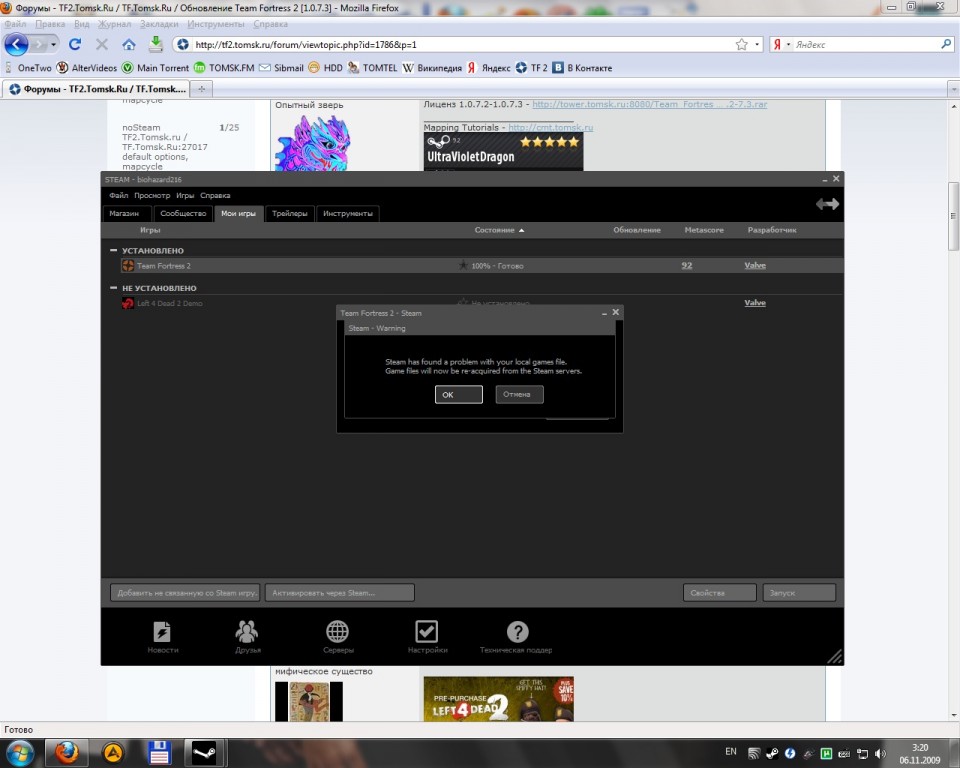Sort by the Metascore column header

coord(704,230)
